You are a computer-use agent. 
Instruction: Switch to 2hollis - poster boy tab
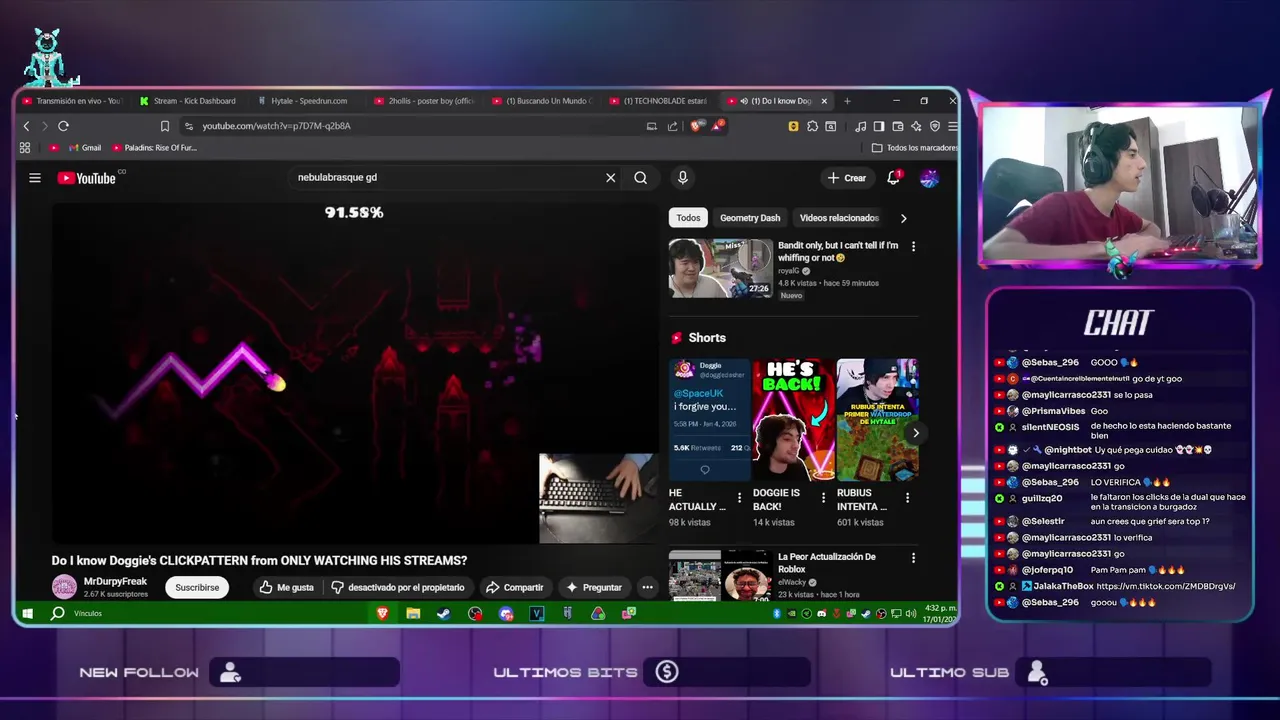tap(424, 101)
